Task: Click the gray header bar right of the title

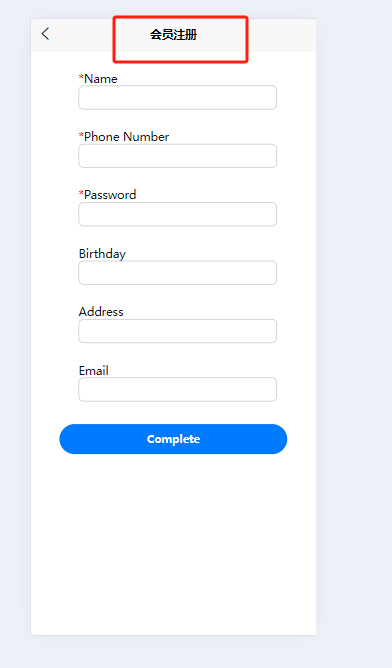Action: click(282, 35)
